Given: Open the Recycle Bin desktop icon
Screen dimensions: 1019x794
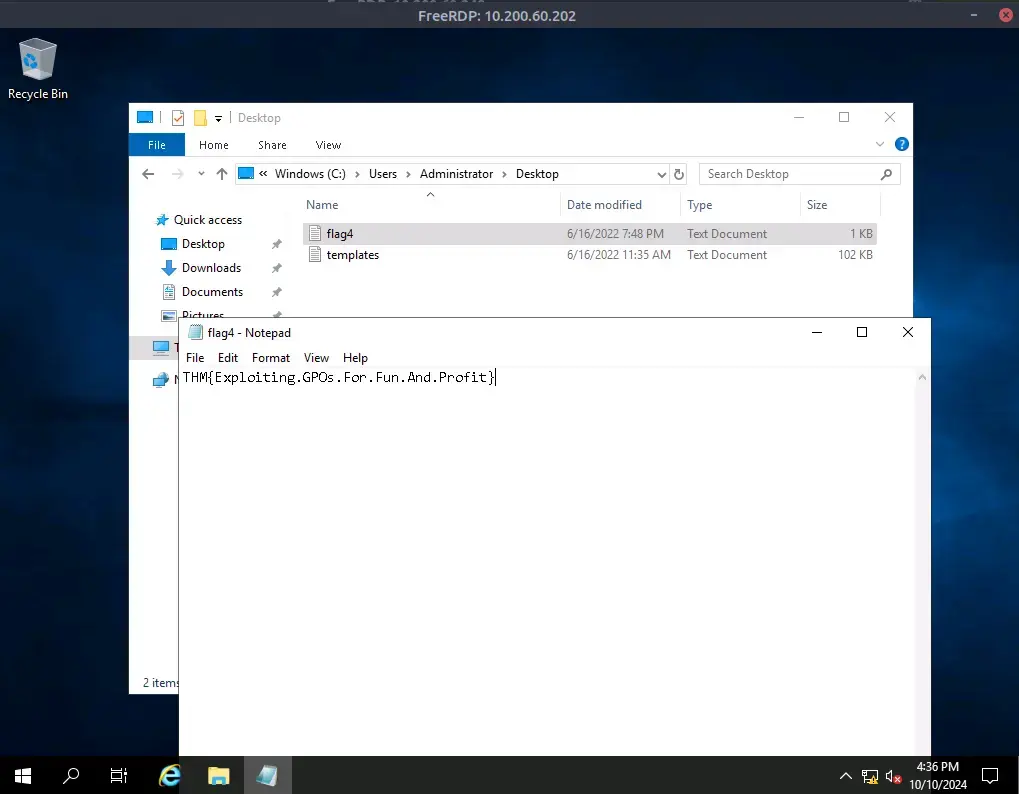Looking at the screenshot, I should coord(38,69).
